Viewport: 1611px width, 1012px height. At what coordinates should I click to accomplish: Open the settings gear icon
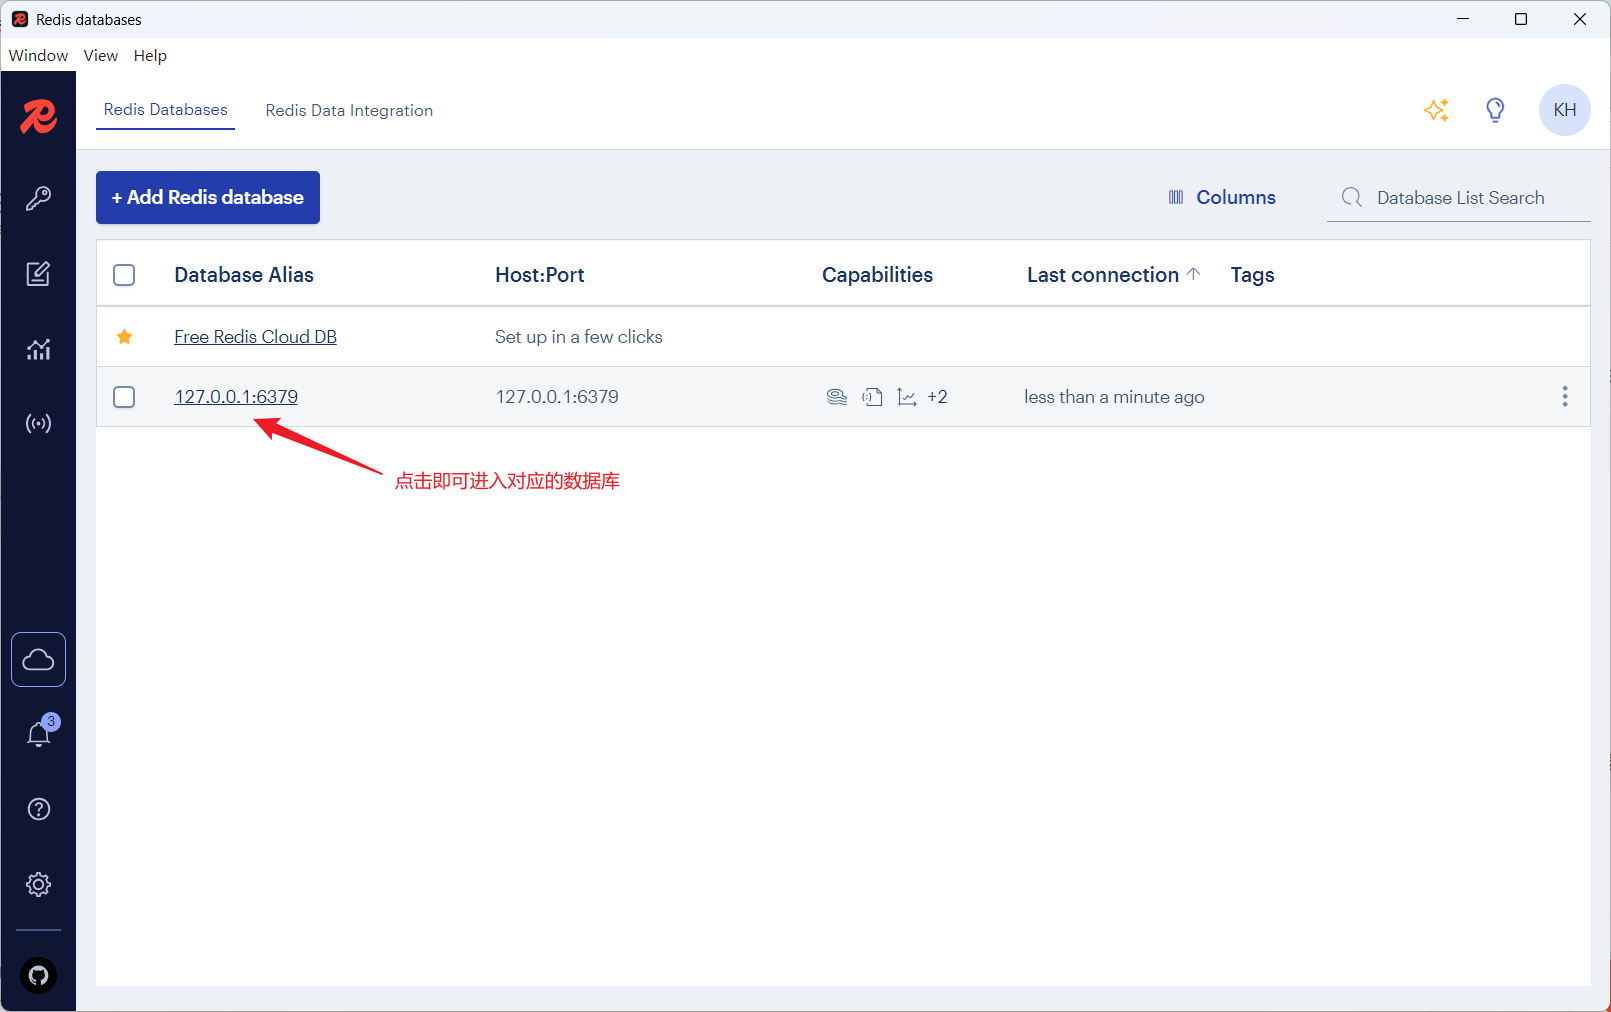click(x=38, y=885)
